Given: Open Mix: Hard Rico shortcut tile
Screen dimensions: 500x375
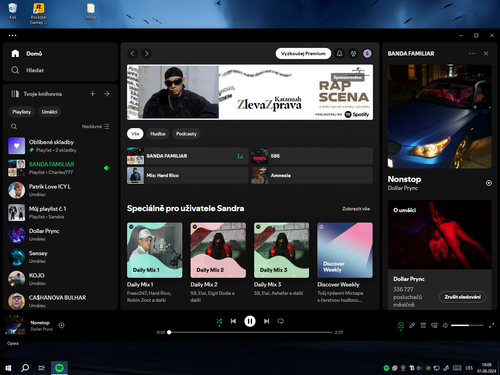Looking at the screenshot, I should point(188,175).
